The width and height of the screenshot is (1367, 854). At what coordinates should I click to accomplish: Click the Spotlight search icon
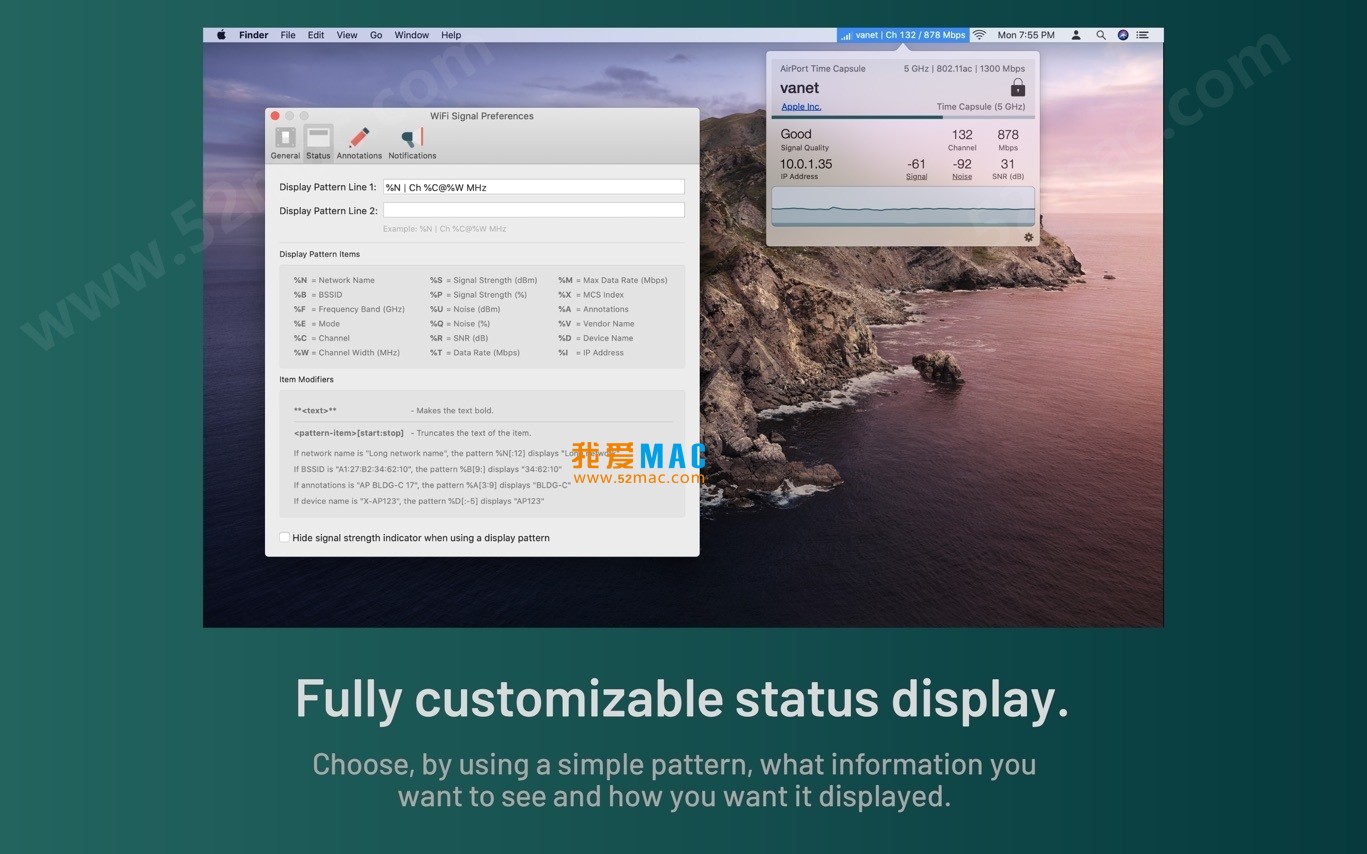pyautogui.click(x=1100, y=35)
